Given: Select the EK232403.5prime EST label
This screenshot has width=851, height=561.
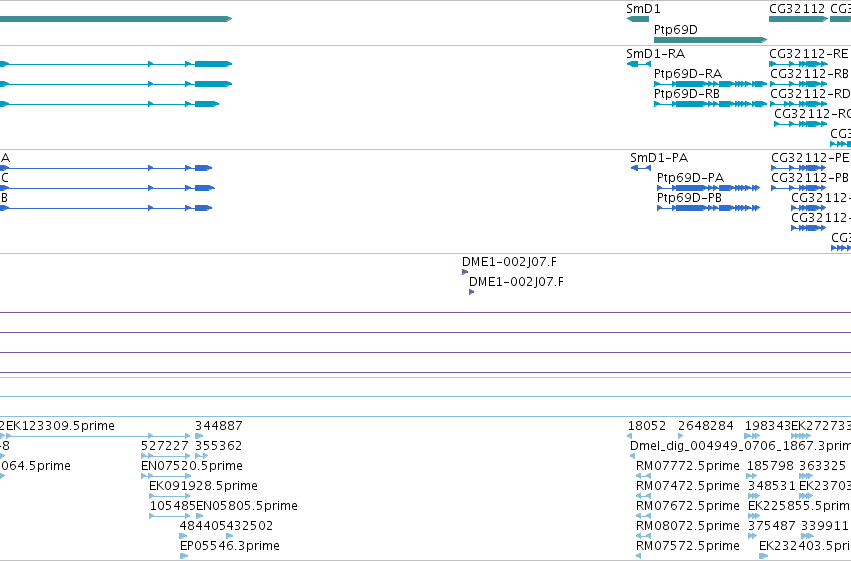Looking at the screenshot, I should coord(805,546).
